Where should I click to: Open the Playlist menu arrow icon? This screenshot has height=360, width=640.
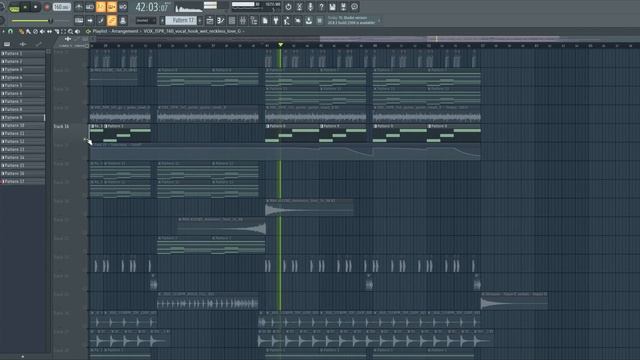[x=4, y=31]
